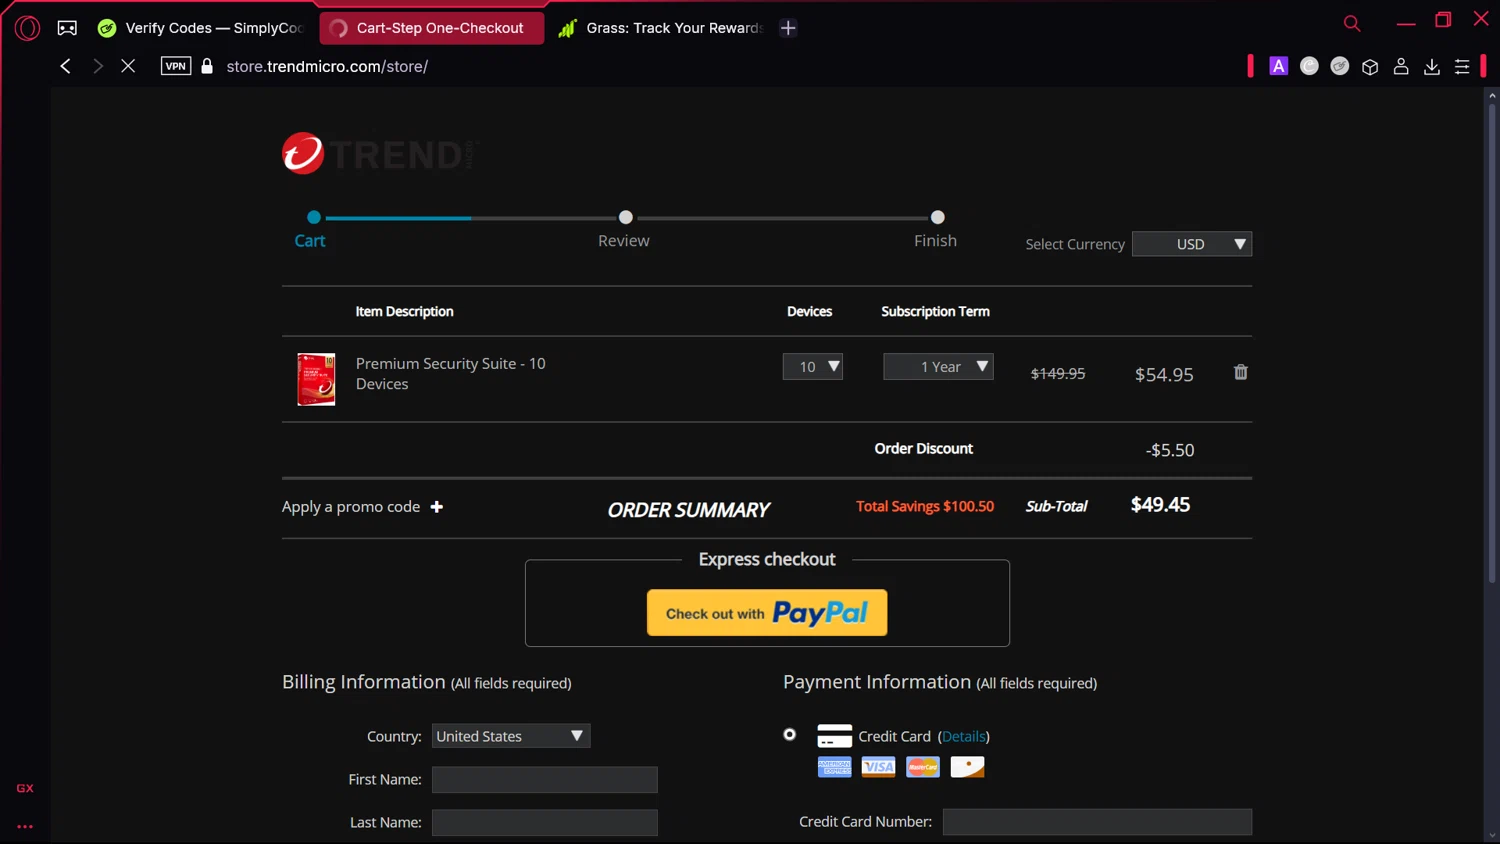This screenshot has width=1500, height=844.
Task: Click the gray C extension icon
Action: coord(1309,66)
